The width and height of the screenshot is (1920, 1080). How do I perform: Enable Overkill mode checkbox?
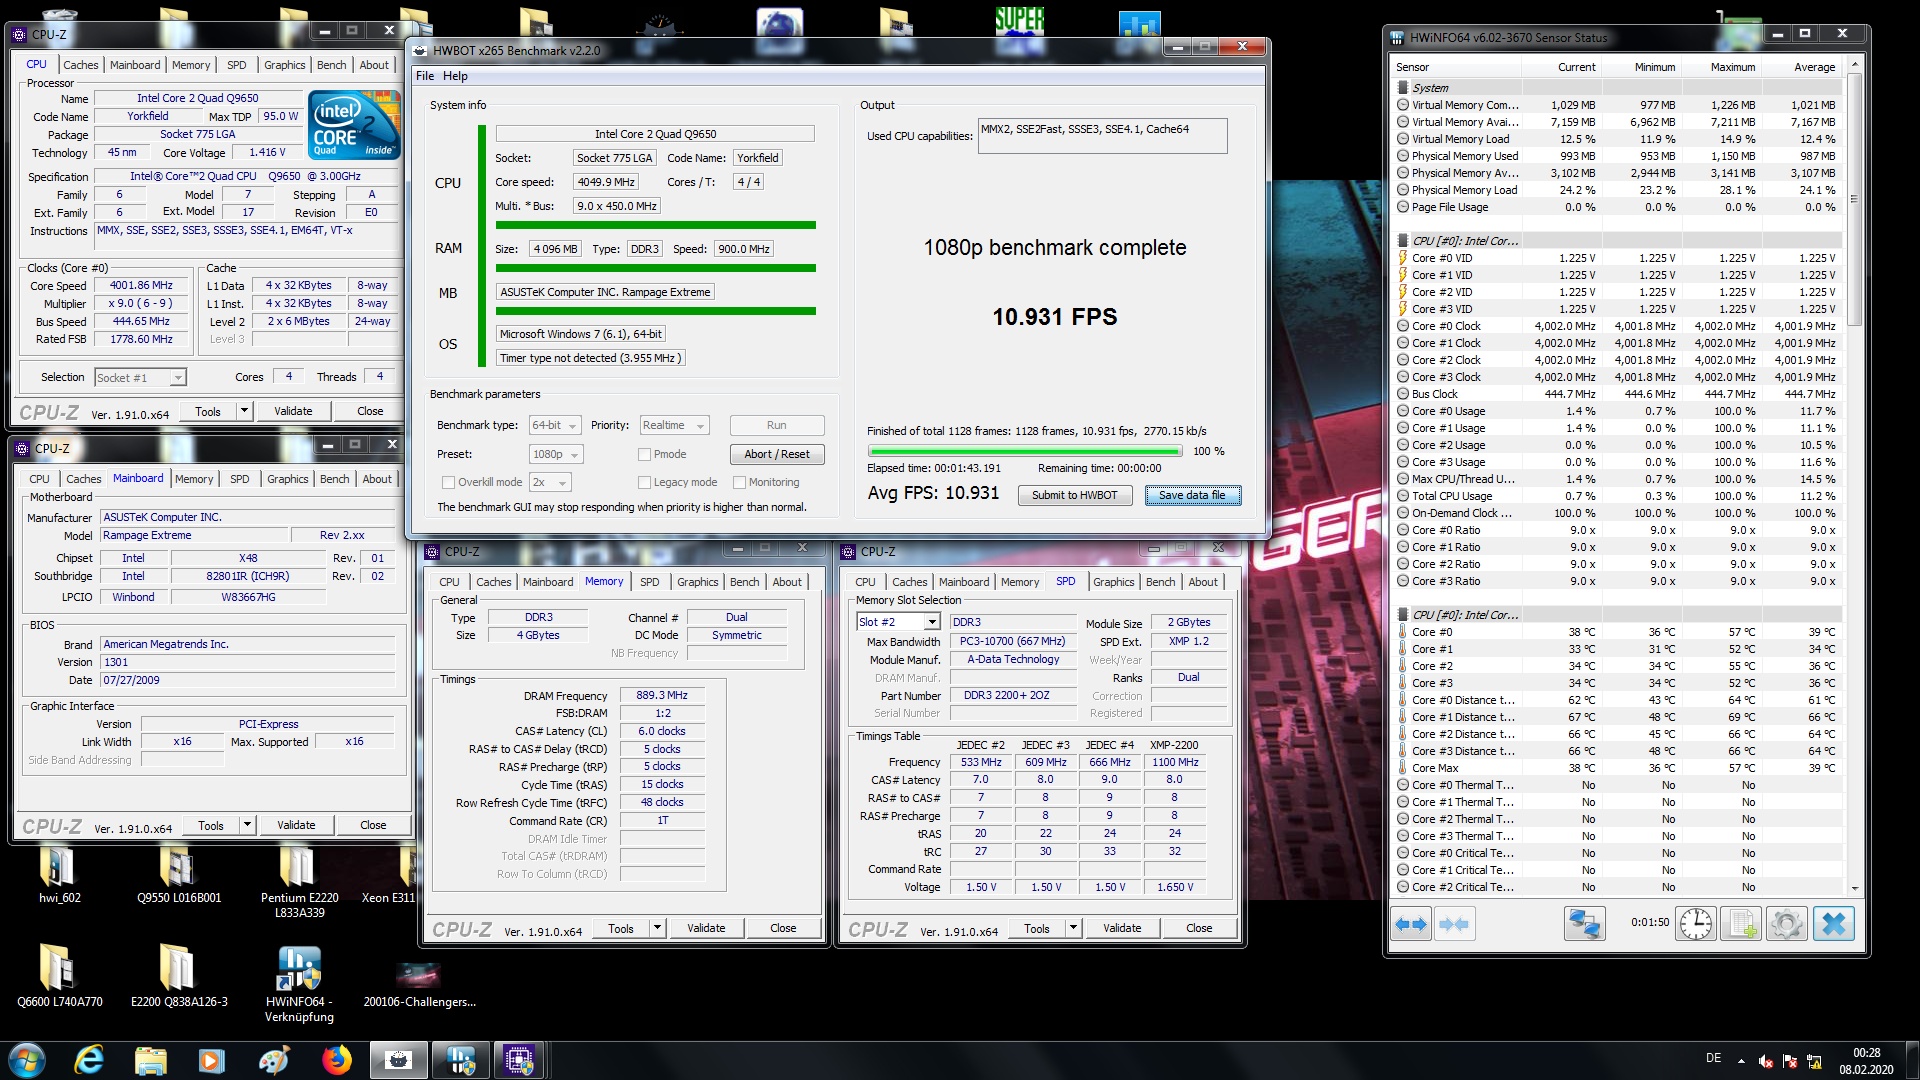tap(448, 482)
